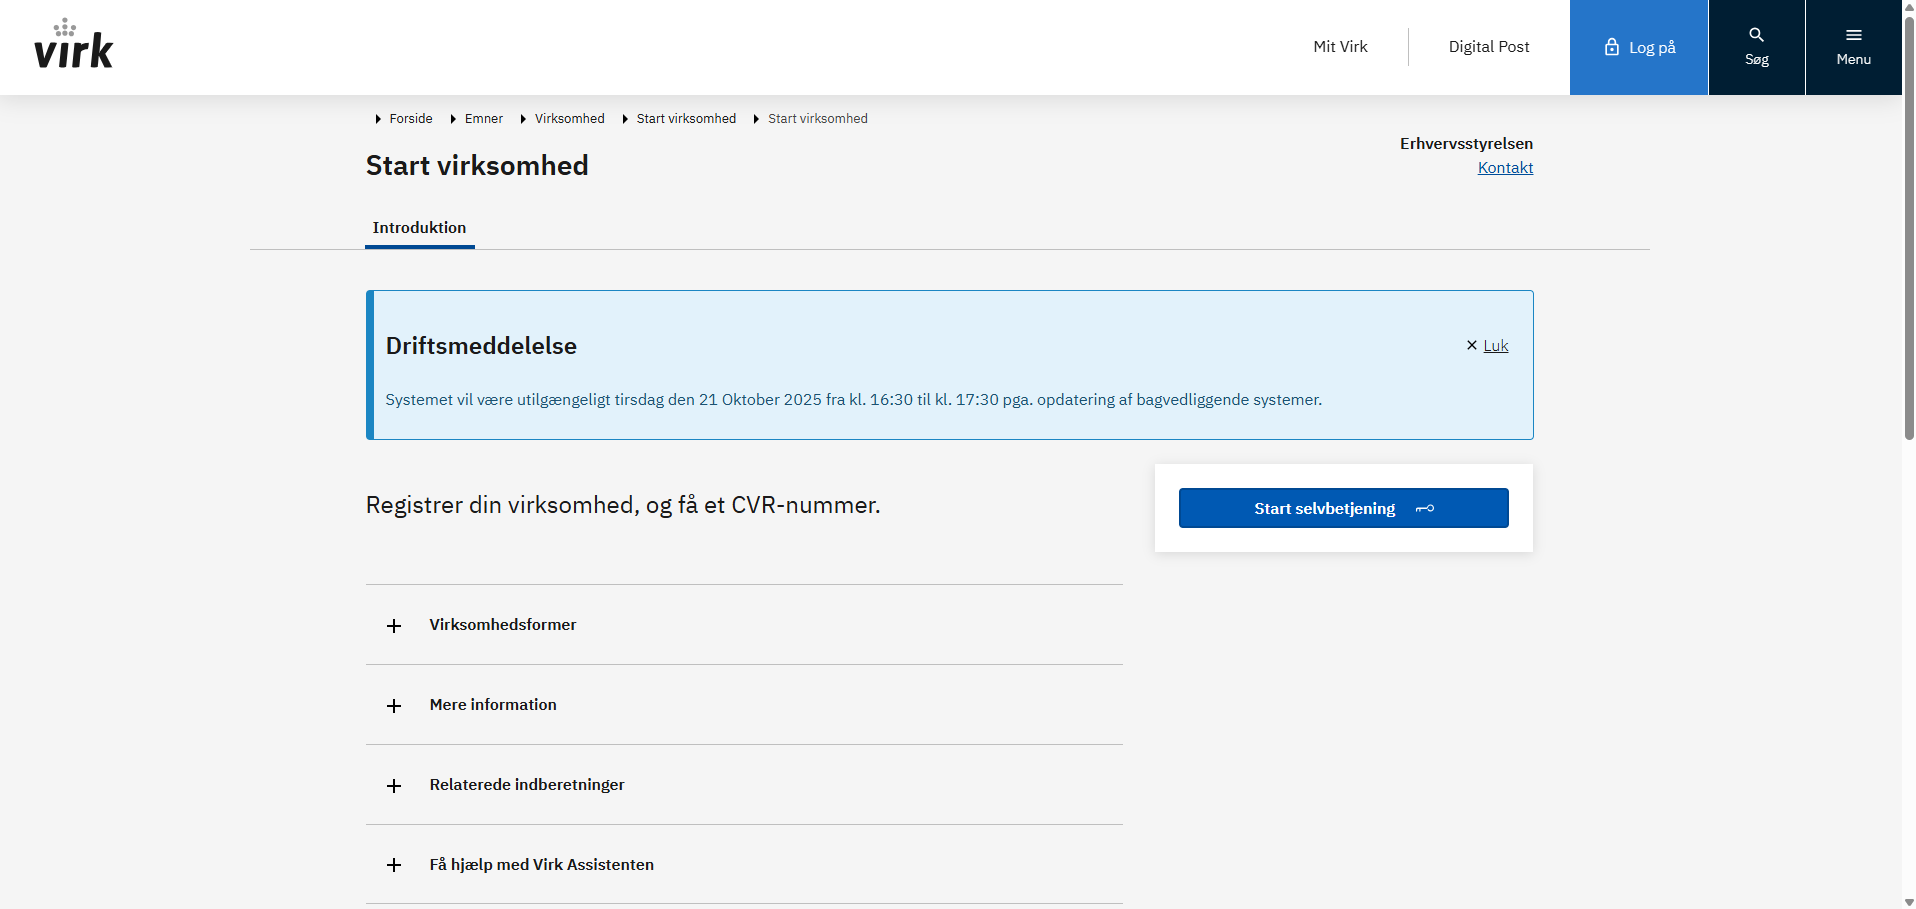Close the Driftsmeddelelse with the X icon
The height and width of the screenshot is (909, 1916).
(x=1472, y=345)
